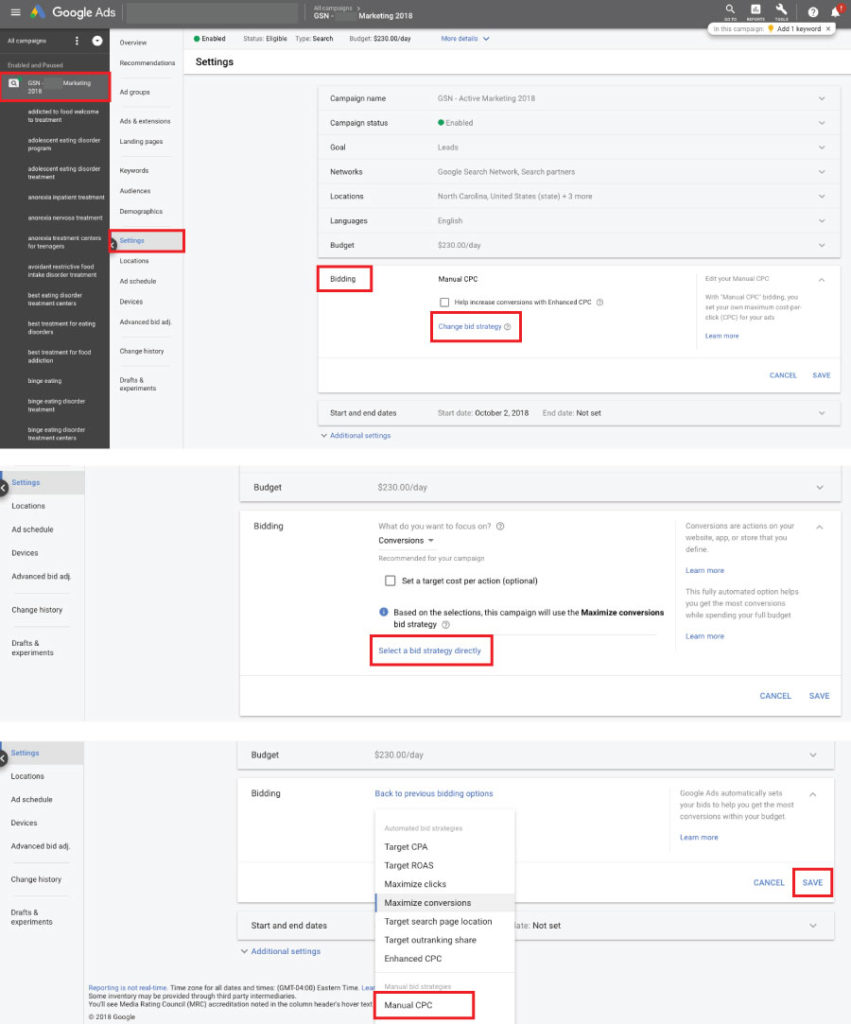851x1024 pixels.
Task: Click help icon after Maximize conversions bid strategy text
Action: point(445,624)
